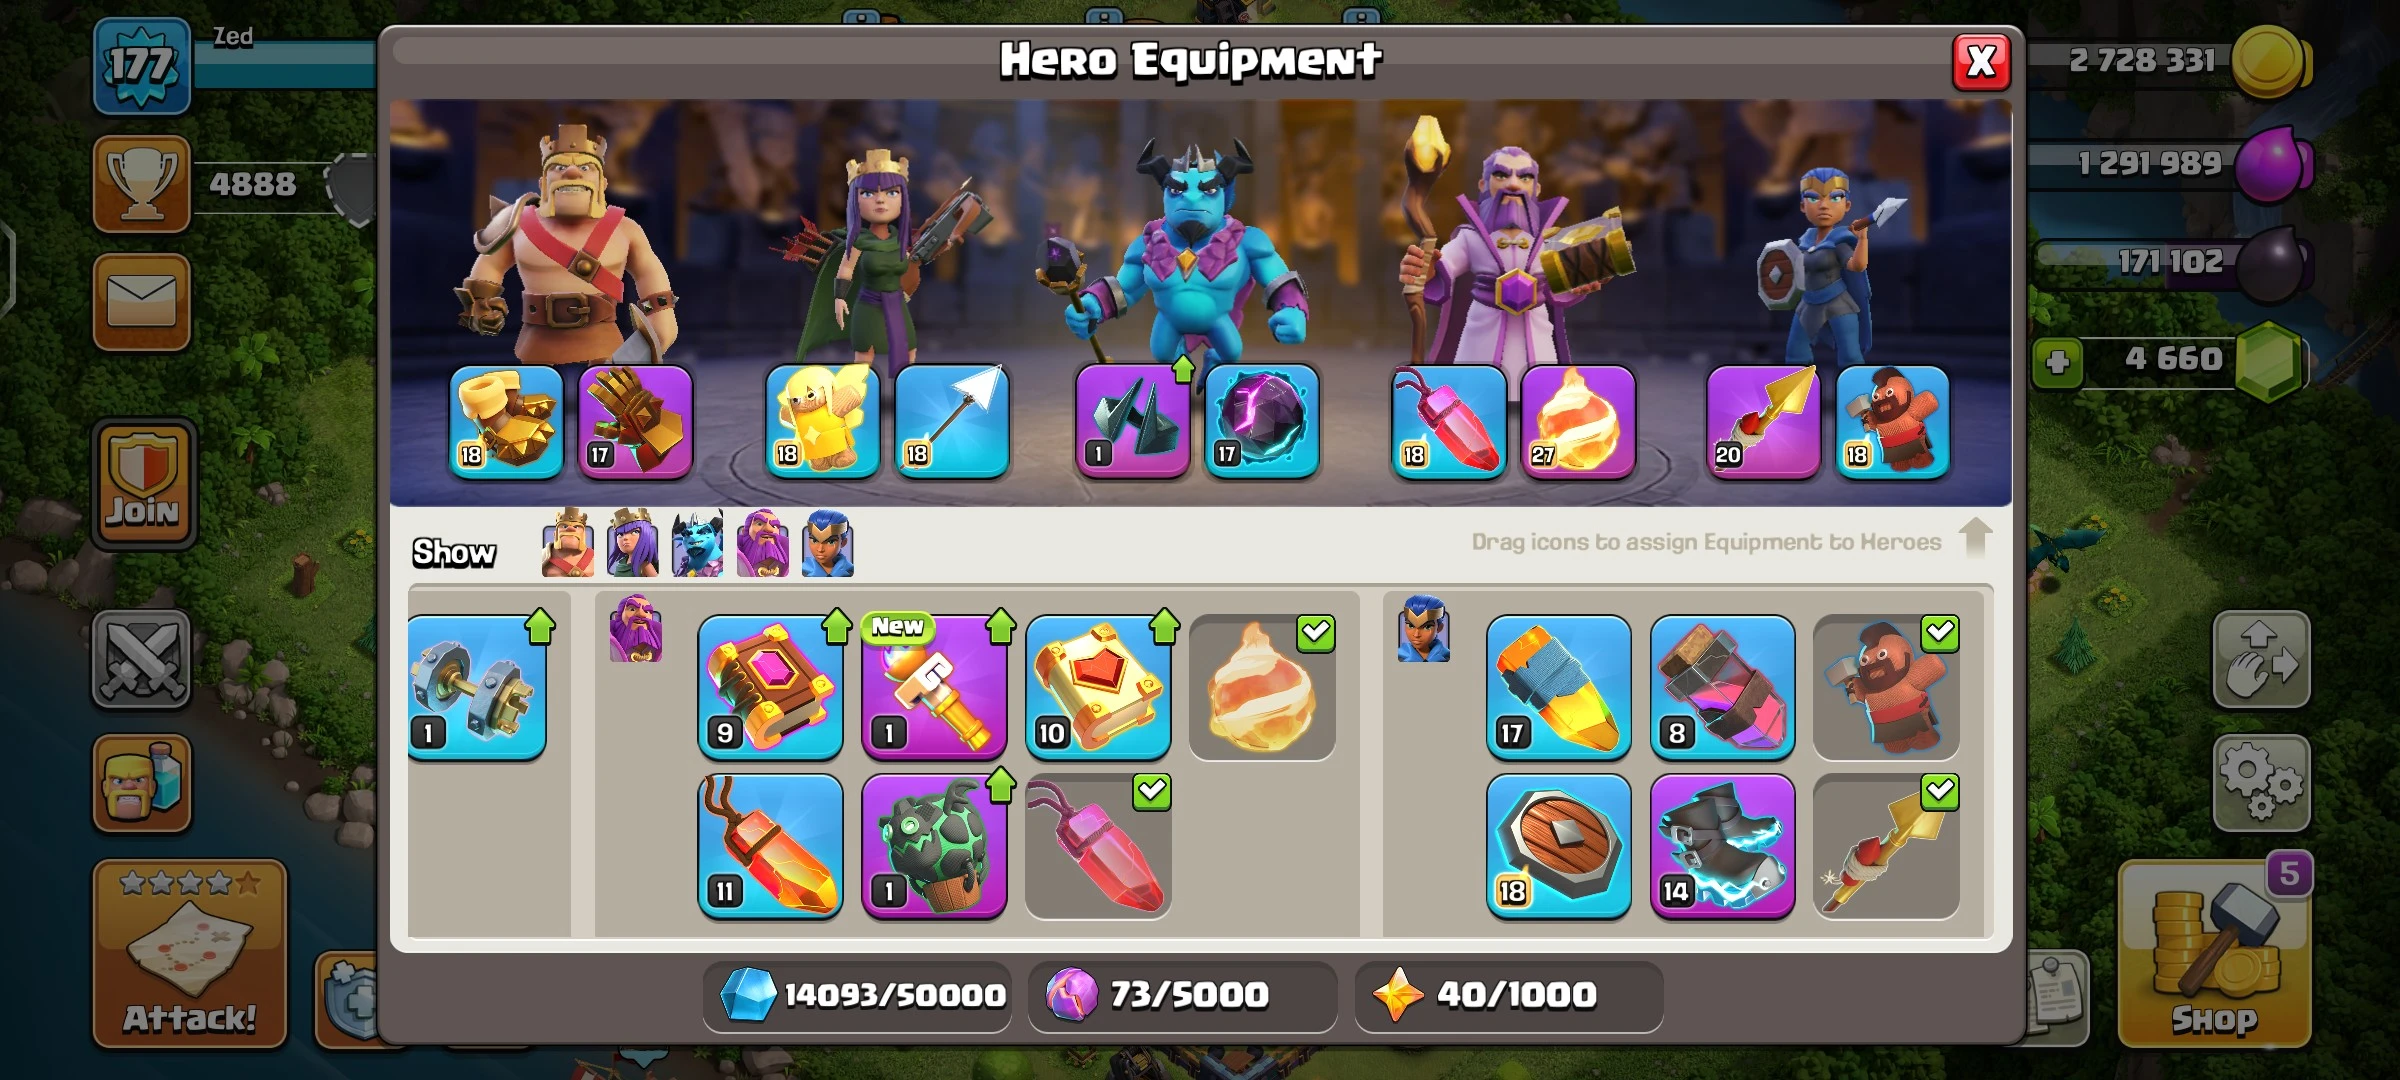
Task: Toggle the Minion Prince show filter
Action: click(697, 543)
